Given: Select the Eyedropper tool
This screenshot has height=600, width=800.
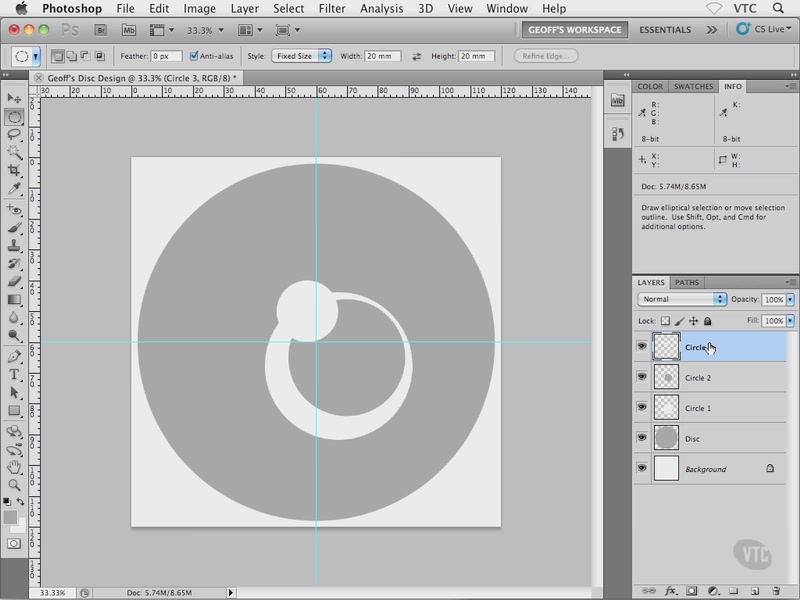Looking at the screenshot, I should tap(14, 189).
